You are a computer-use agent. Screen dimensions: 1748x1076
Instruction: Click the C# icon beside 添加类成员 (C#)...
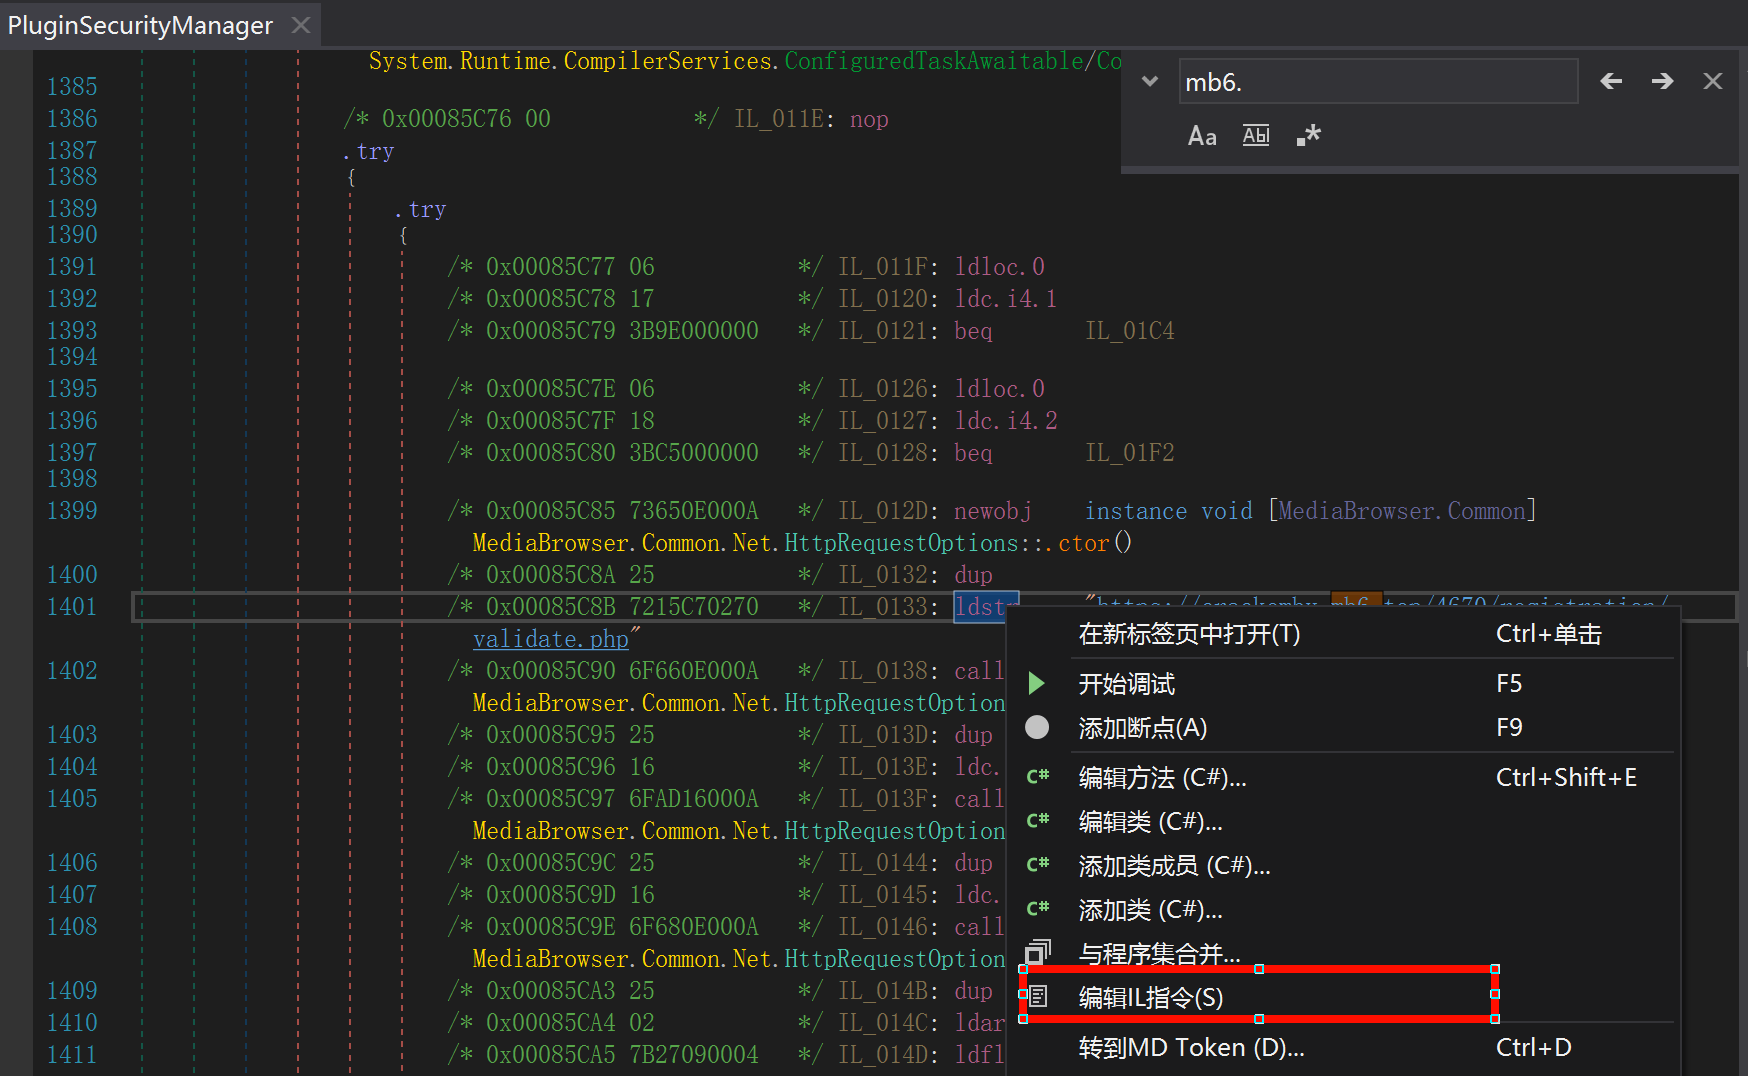click(x=1038, y=865)
